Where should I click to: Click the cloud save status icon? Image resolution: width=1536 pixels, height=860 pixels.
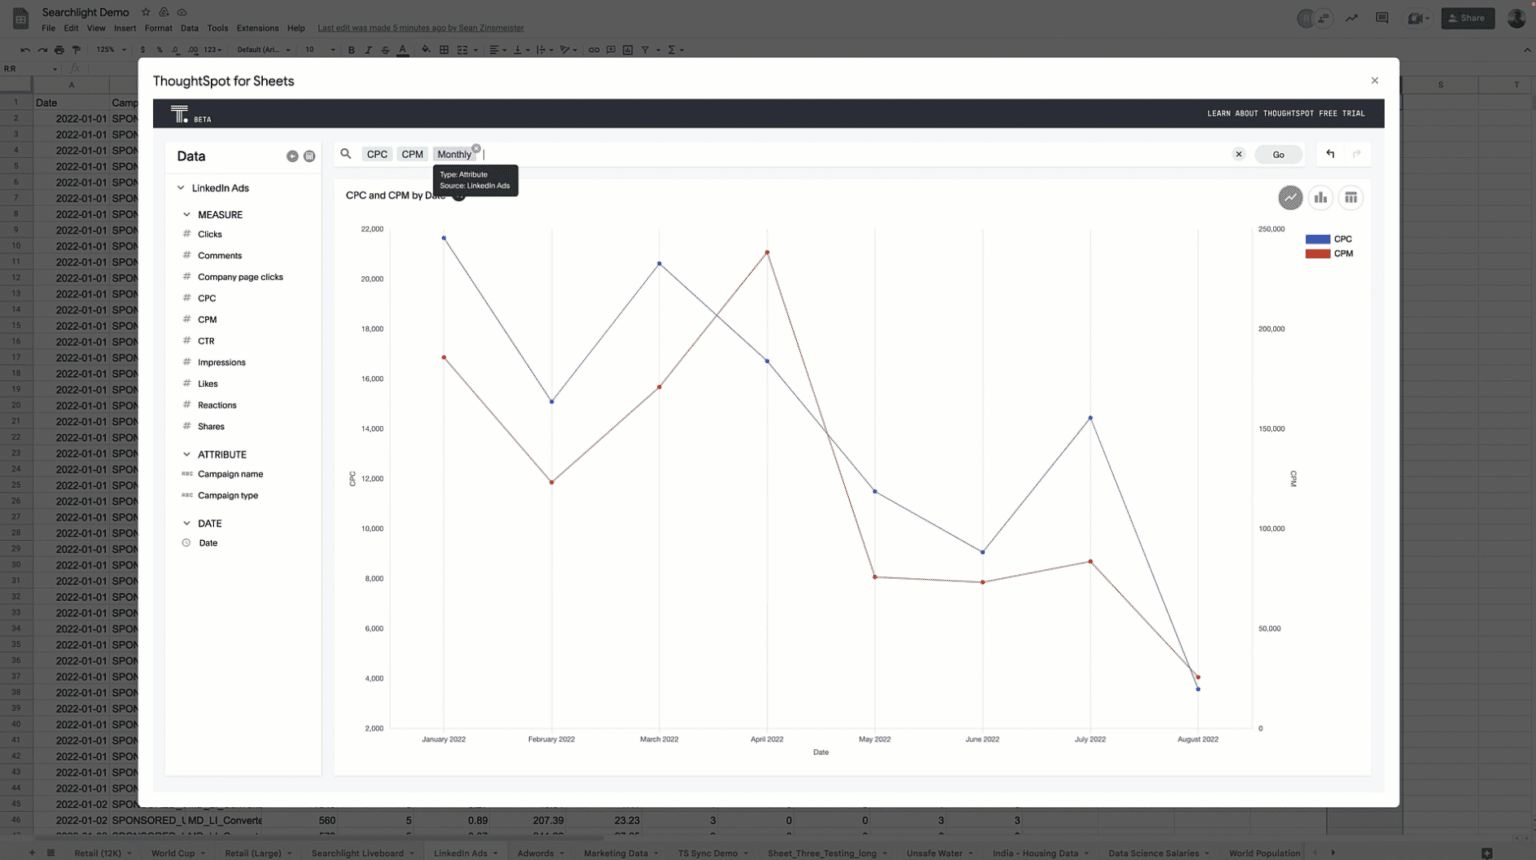tap(182, 12)
